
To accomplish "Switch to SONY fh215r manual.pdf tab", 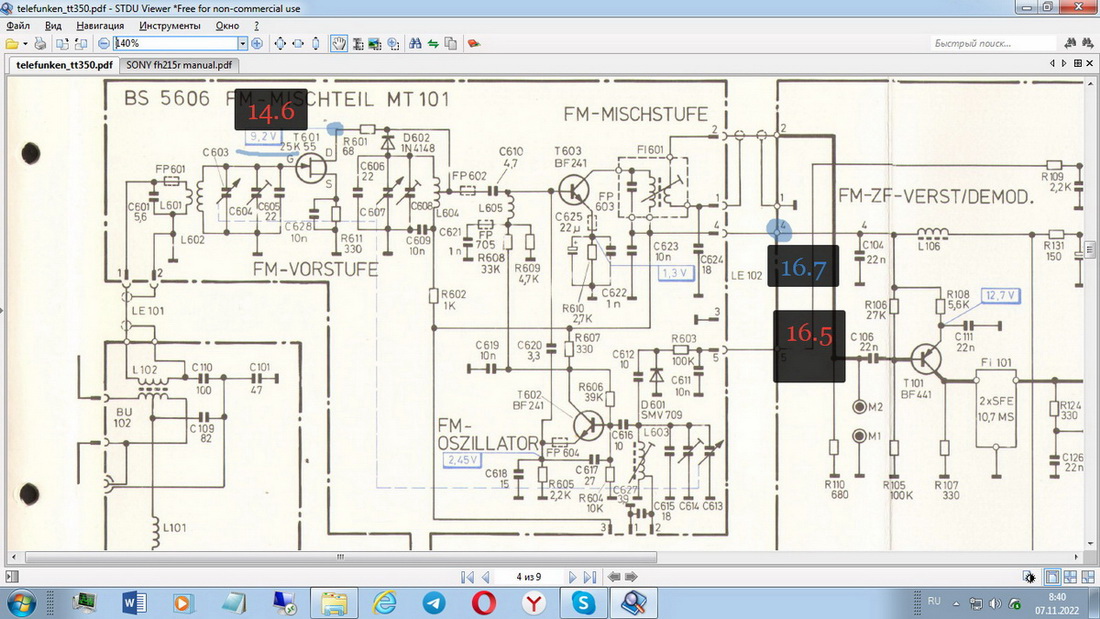I will pyautogui.click(x=178, y=65).
